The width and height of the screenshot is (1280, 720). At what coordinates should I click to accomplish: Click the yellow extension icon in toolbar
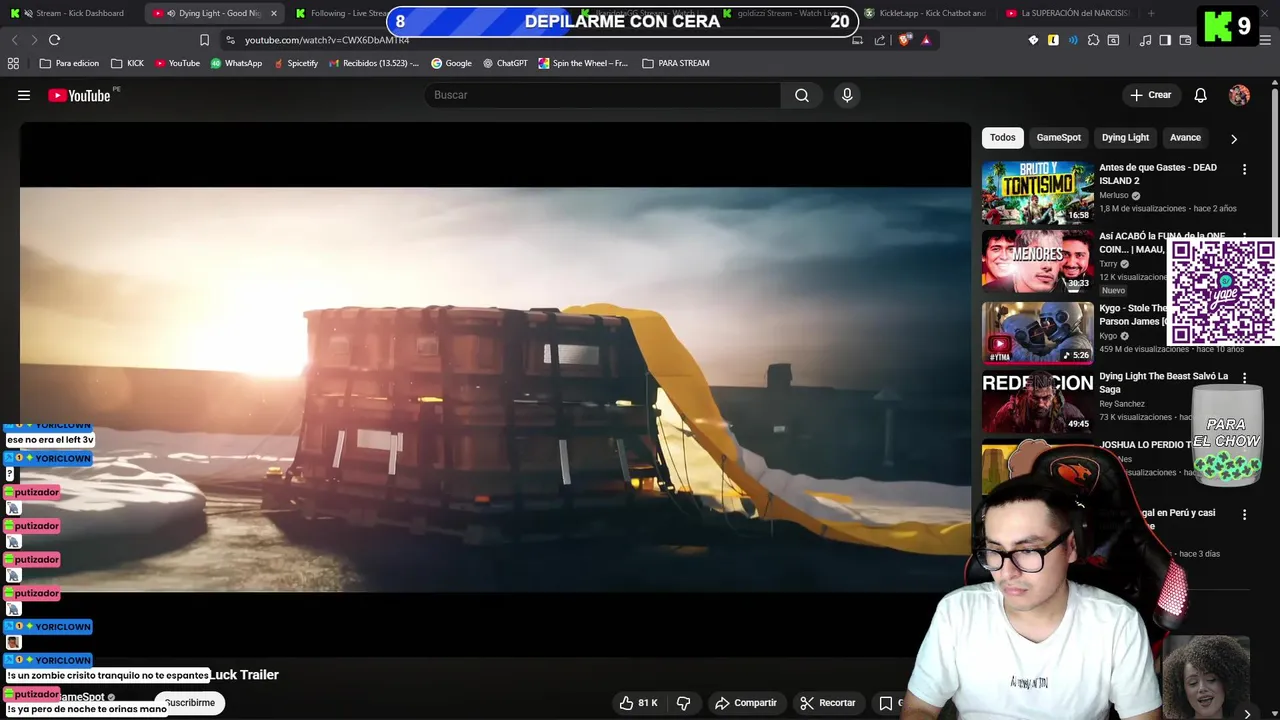click(x=1053, y=40)
